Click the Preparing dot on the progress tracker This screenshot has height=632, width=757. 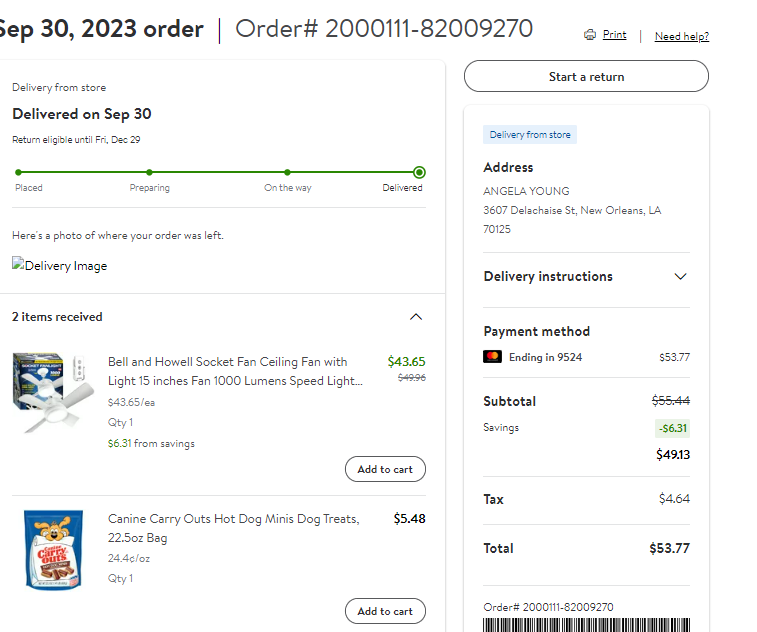coord(149,172)
